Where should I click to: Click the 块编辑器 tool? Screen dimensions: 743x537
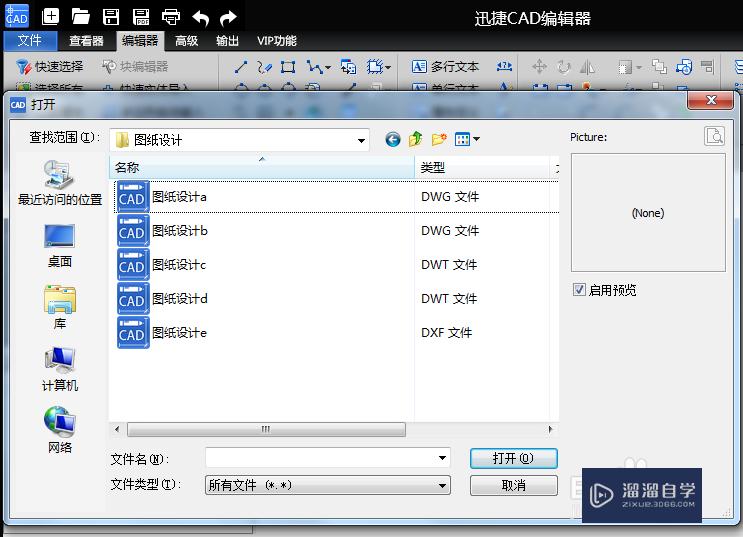click(x=136, y=67)
